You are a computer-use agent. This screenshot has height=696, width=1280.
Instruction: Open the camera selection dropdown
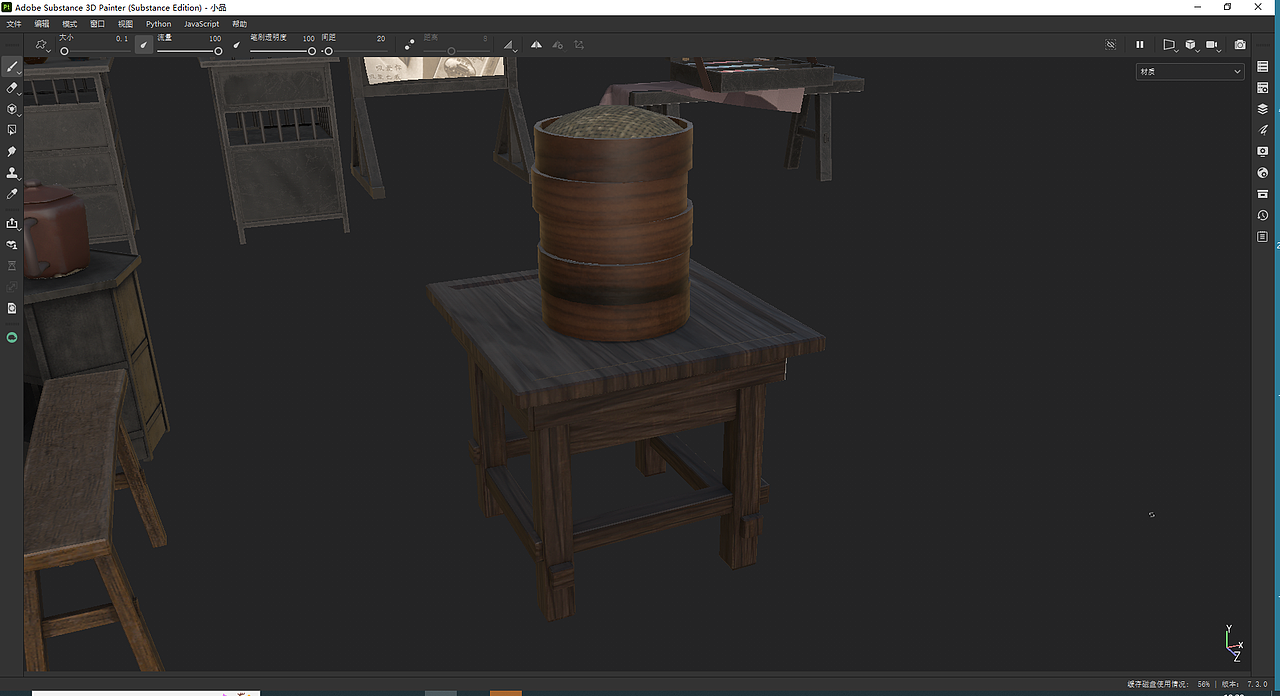1213,45
